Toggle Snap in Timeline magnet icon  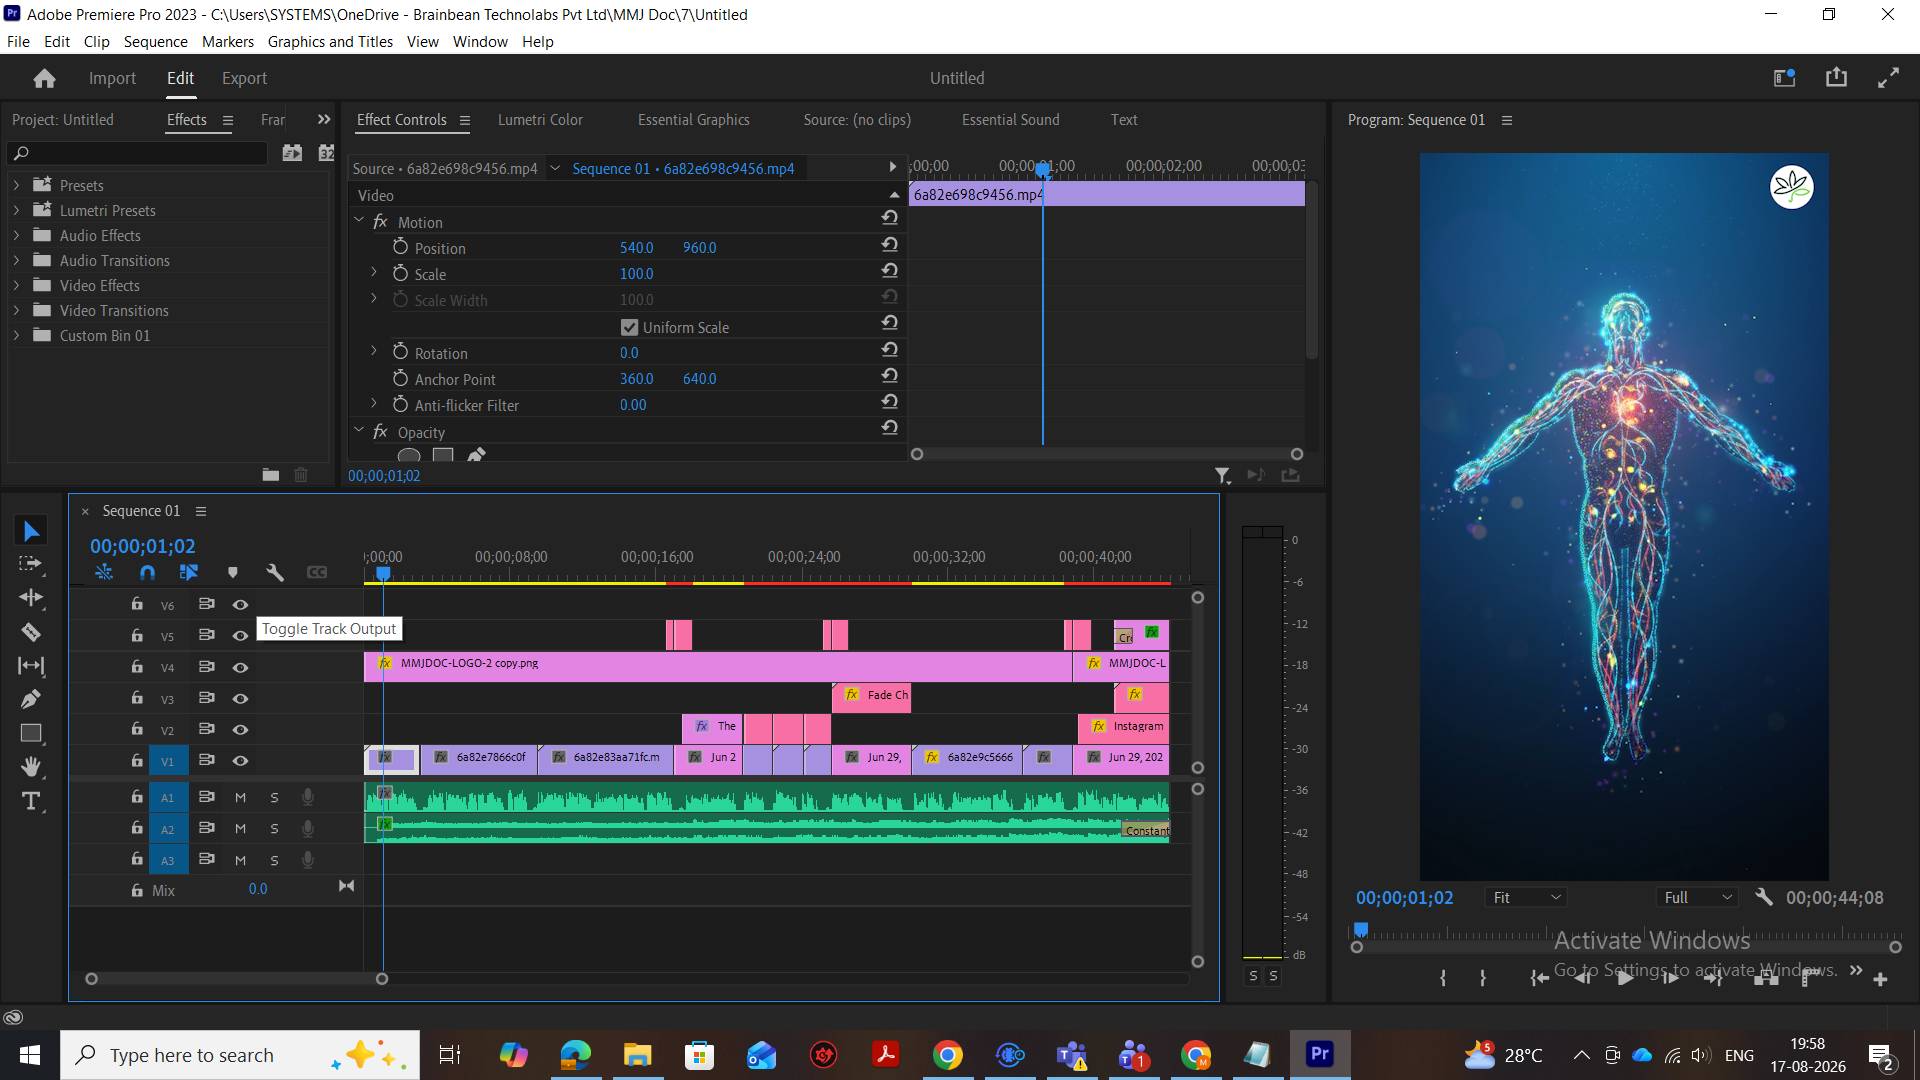[147, 572]
